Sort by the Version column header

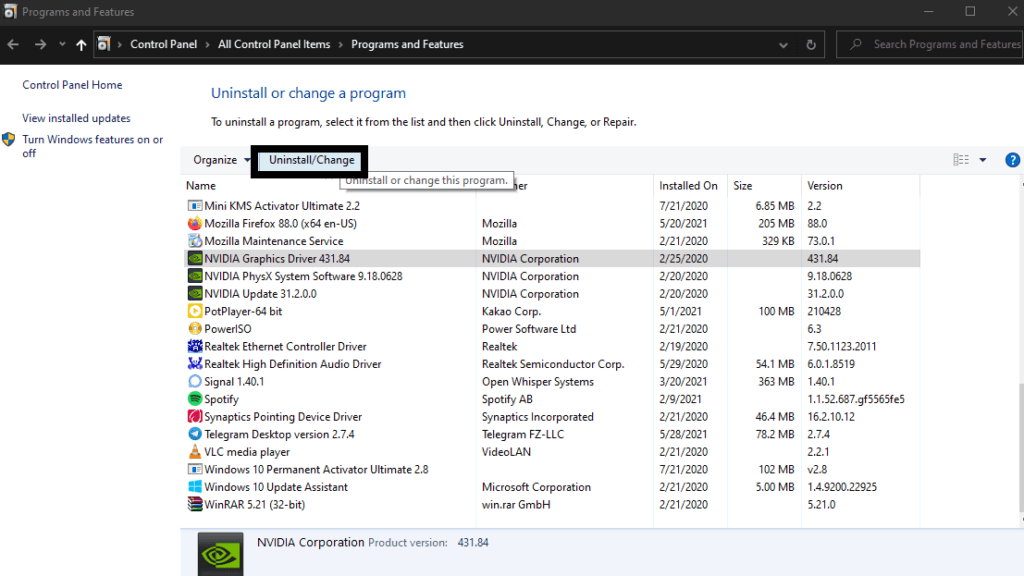pos(824,186)
